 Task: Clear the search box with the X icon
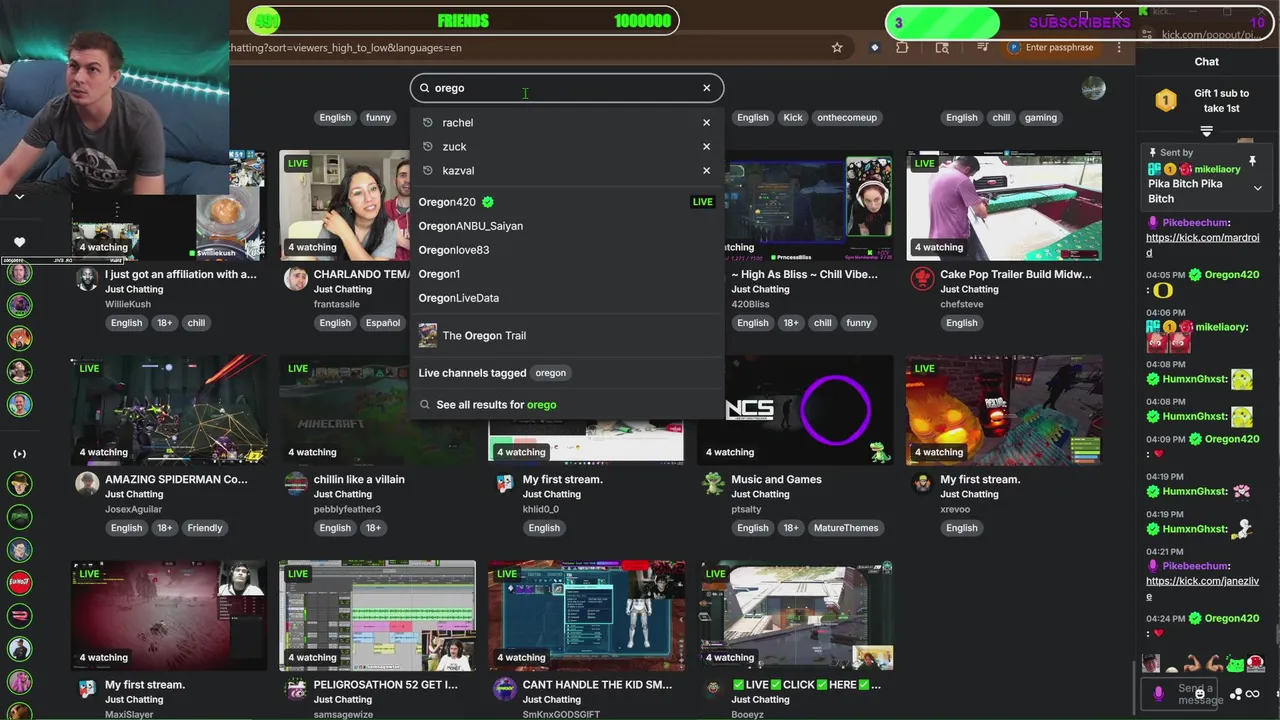tap(706, 88)
